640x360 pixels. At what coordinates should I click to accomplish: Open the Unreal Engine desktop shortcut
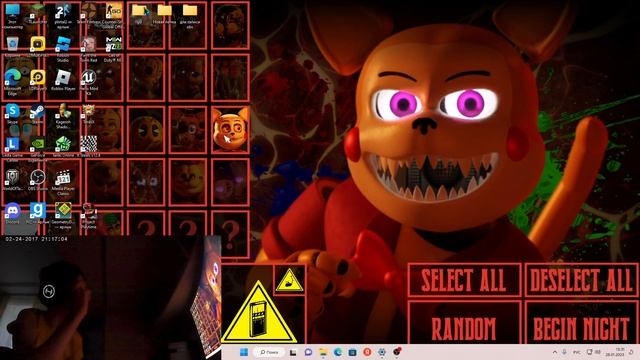(89, 82)
